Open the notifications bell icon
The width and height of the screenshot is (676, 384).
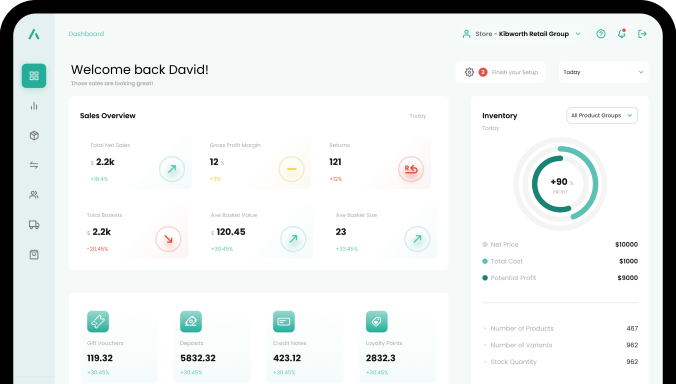(x=622, y=34)
